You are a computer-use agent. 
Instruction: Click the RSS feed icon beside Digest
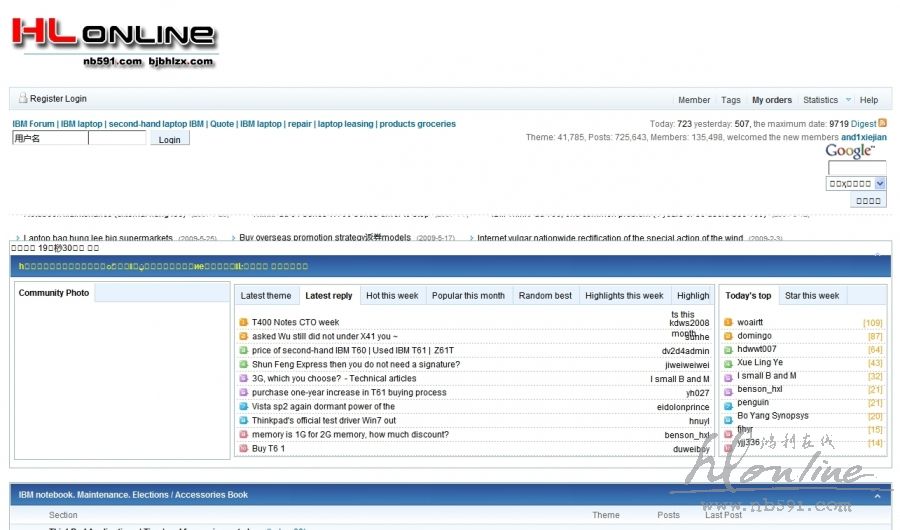[x=882, y=123]
